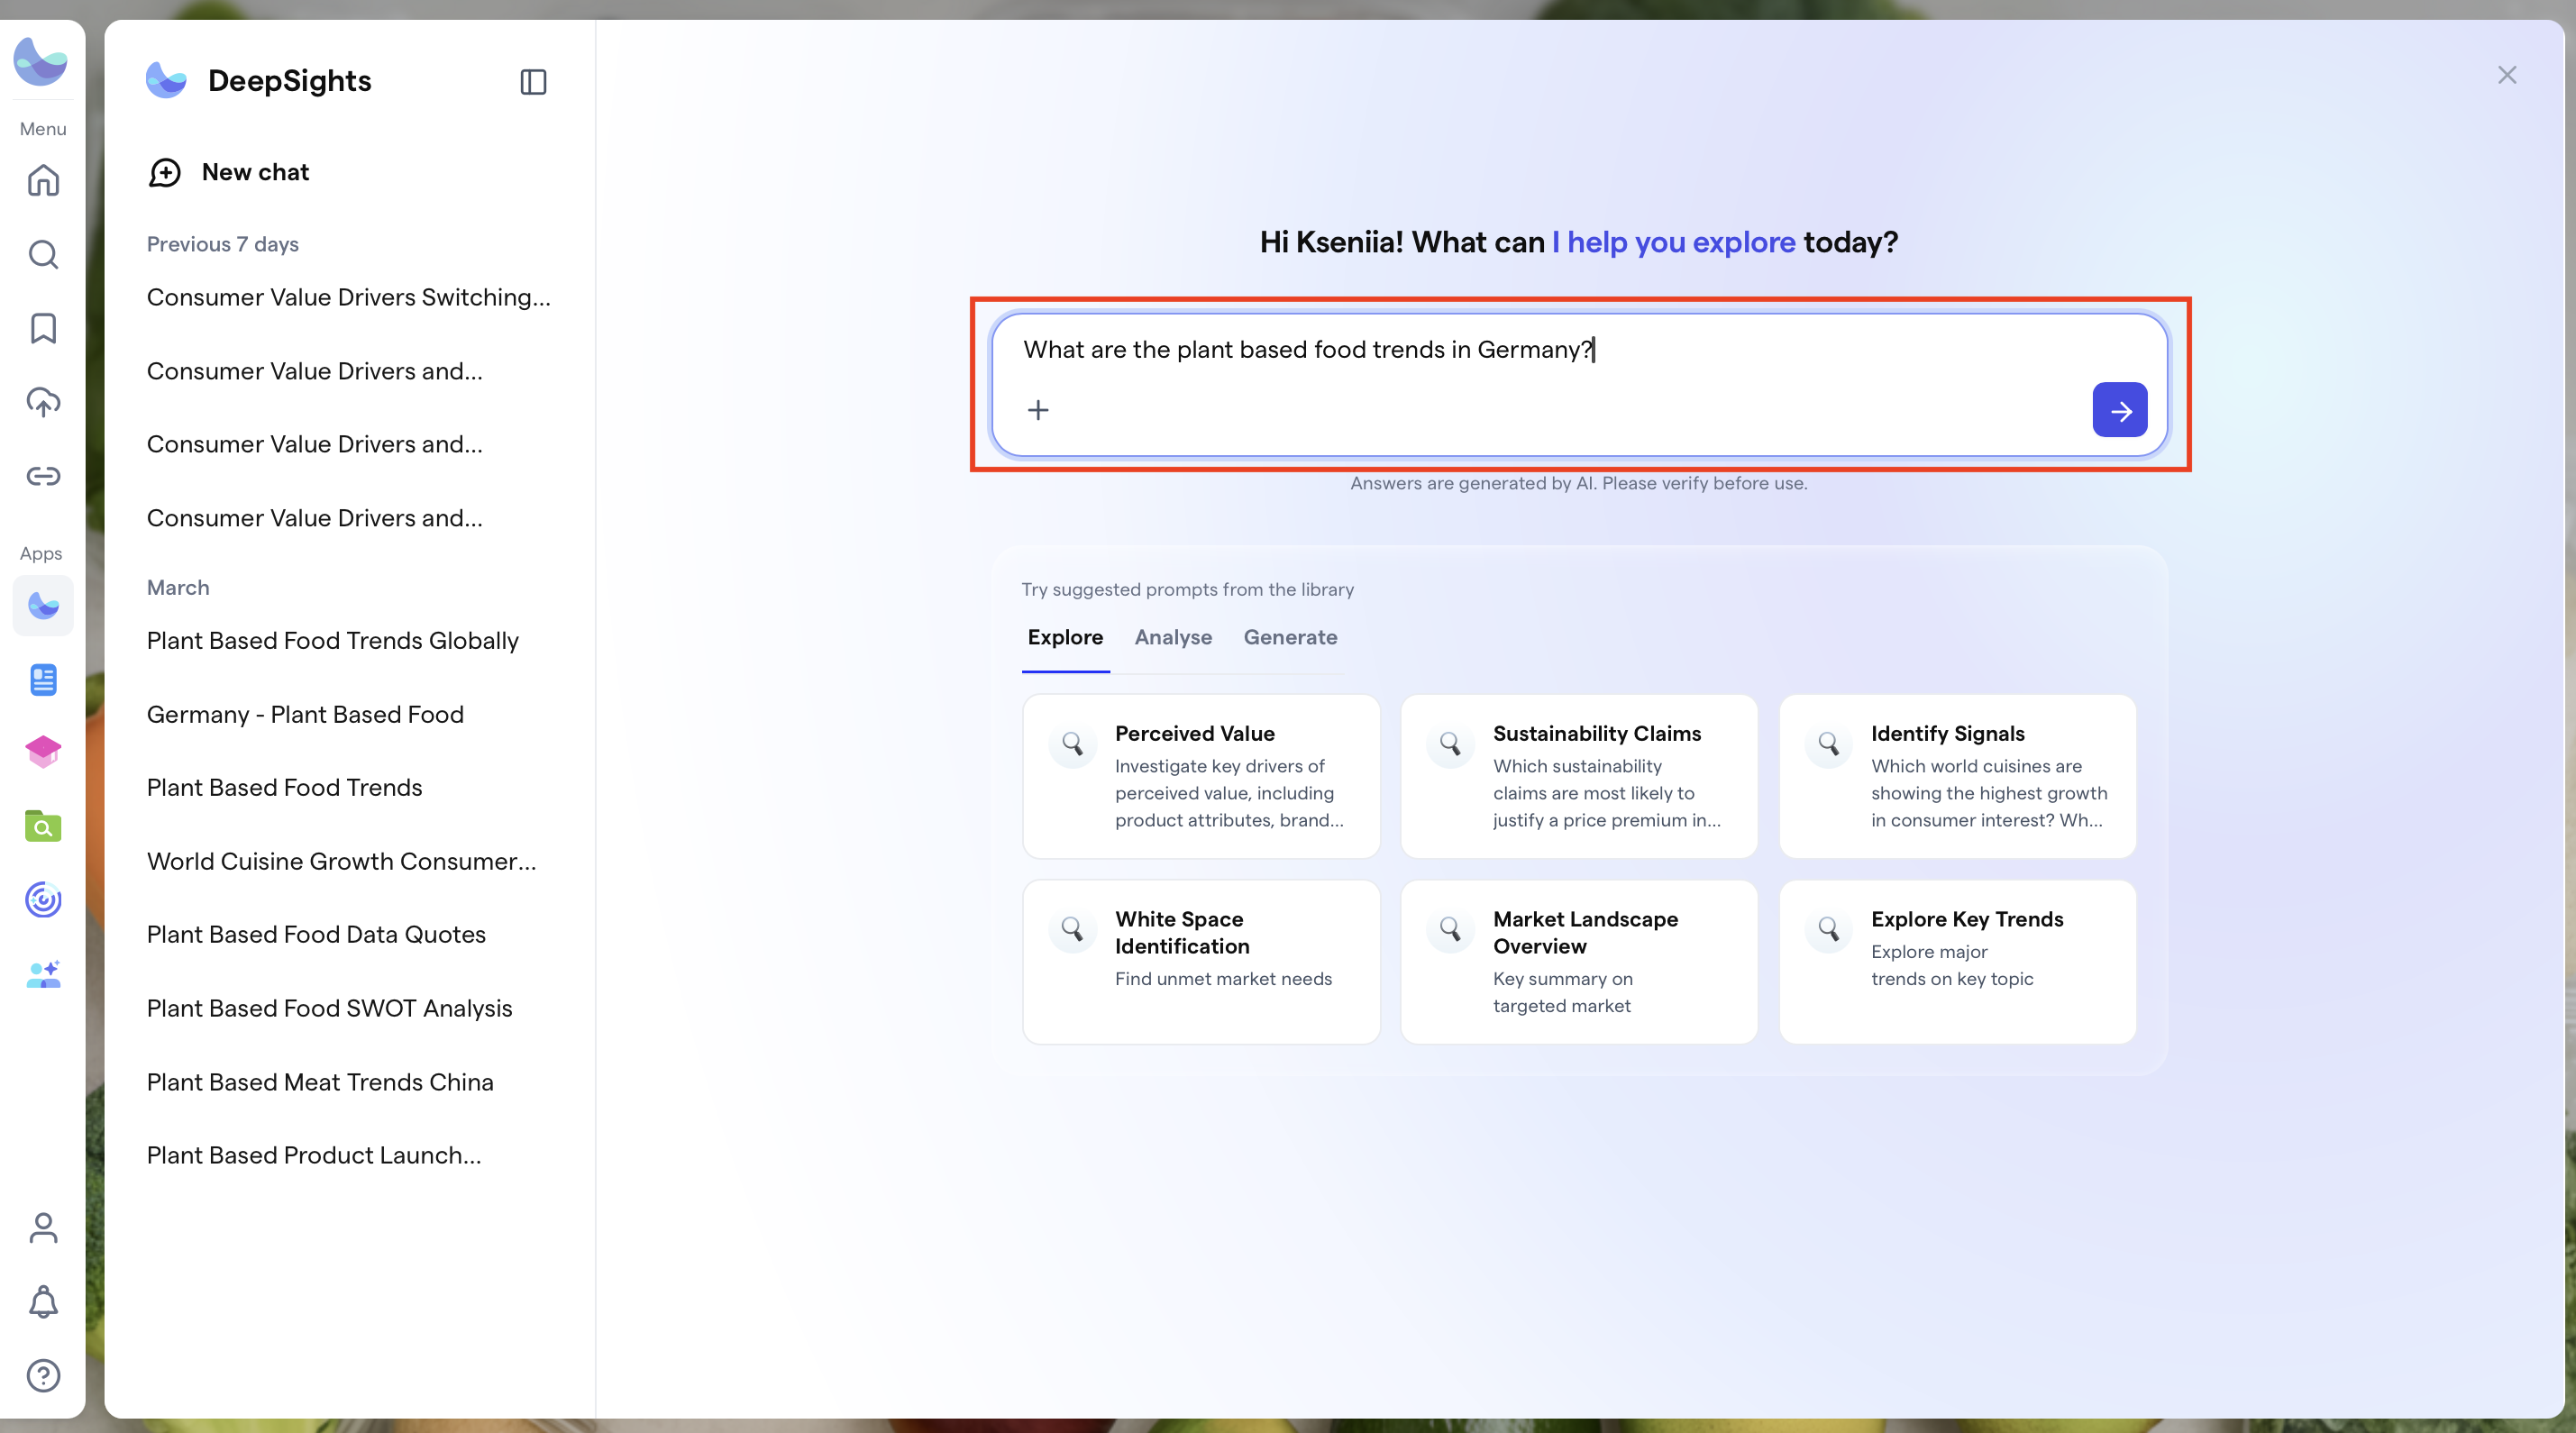The width and height of the screenshot is (2576, 1433).
Task: Collapse the sidebar with the panel toggle icon
Action: [x=533, y=82]
